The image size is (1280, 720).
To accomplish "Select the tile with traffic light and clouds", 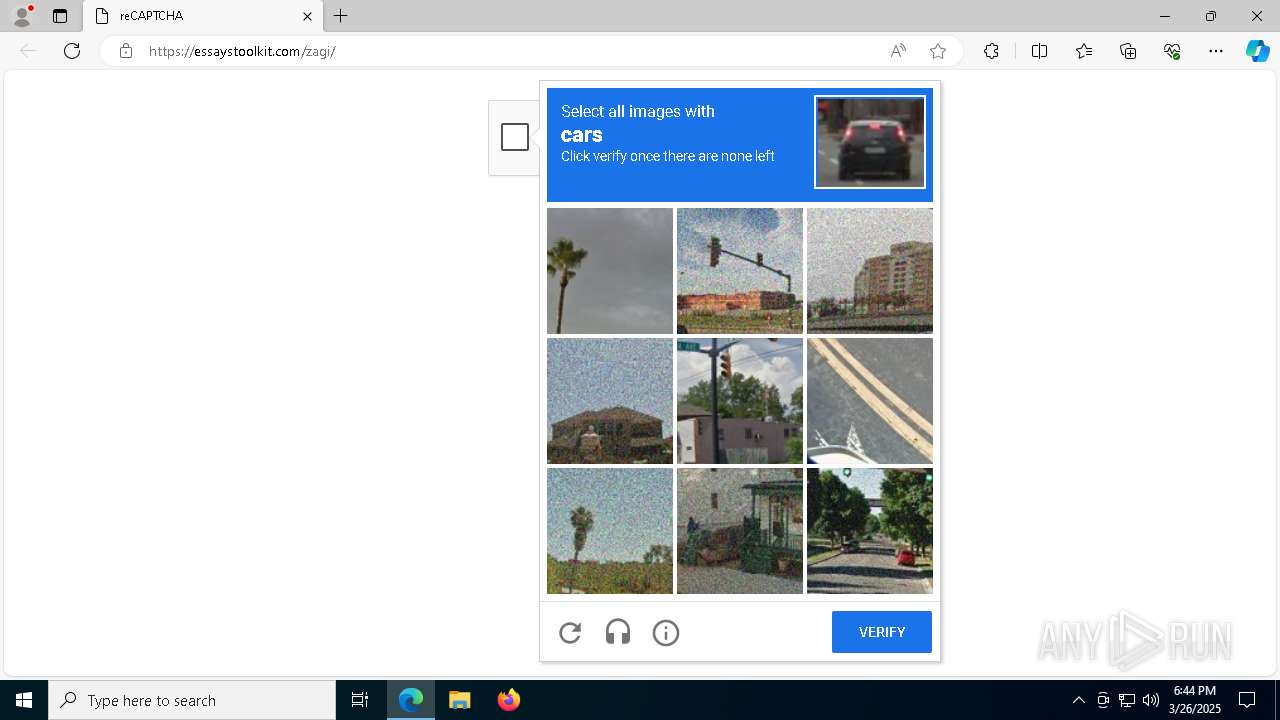I will click(740, 401).
